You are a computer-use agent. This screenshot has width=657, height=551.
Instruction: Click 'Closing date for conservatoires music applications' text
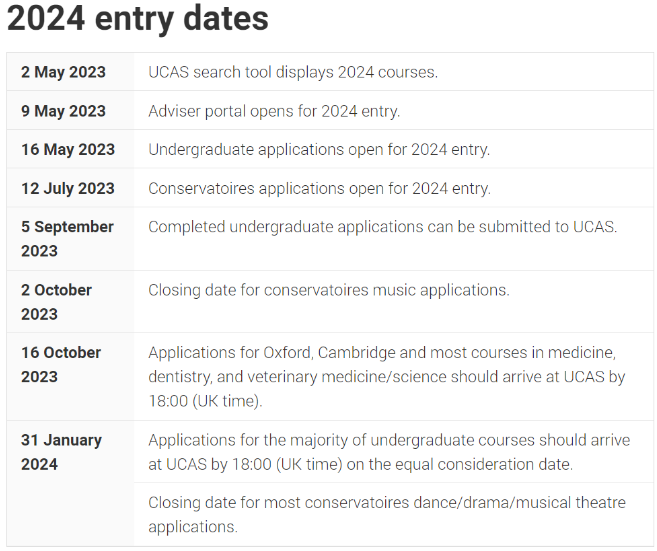click(x=329, y=290)
